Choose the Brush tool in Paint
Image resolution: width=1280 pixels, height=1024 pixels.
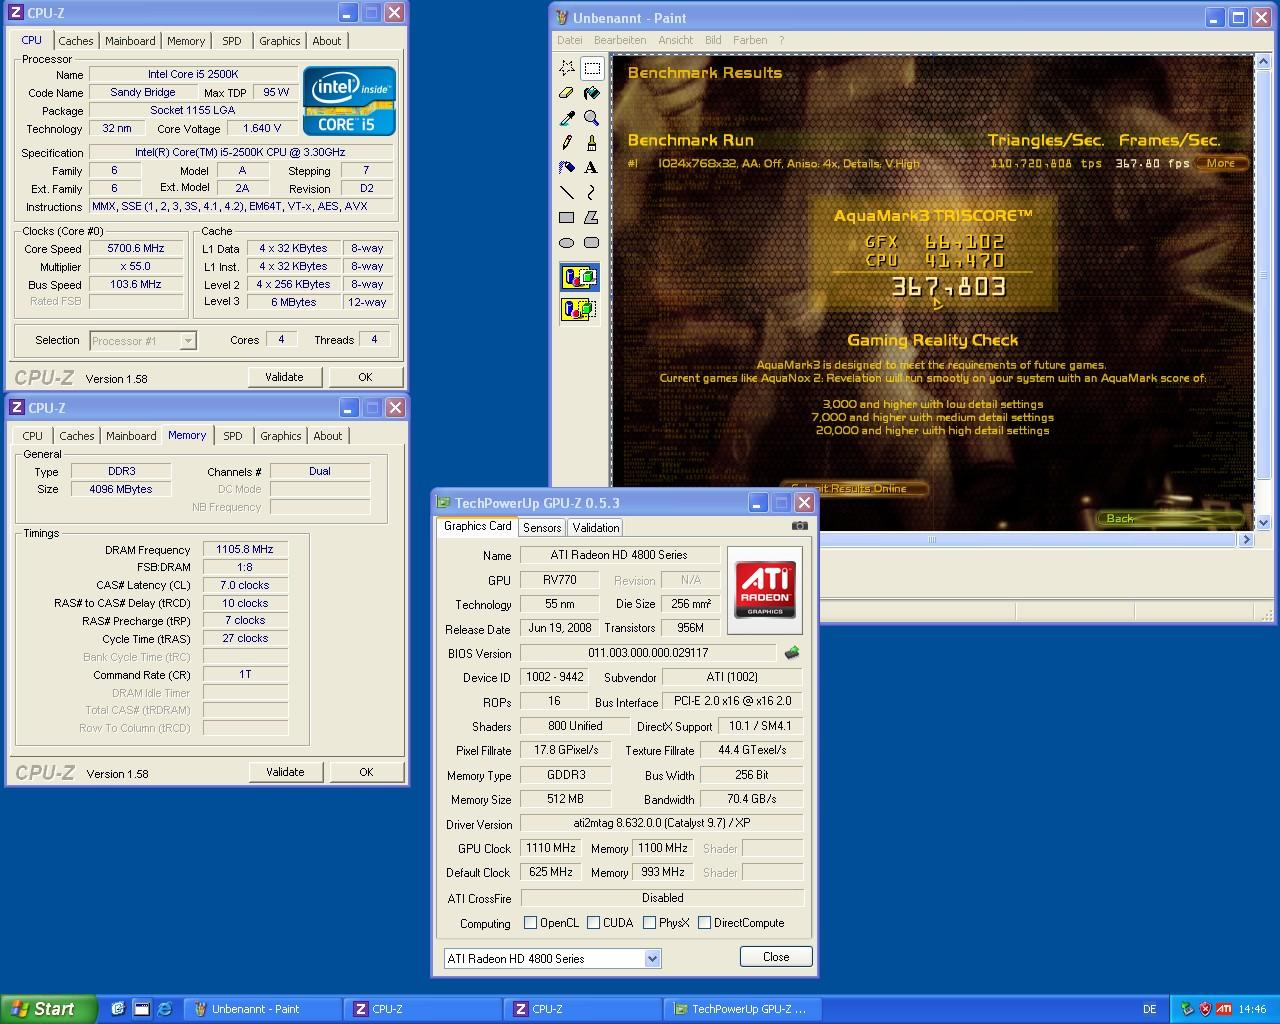click(x=592, y=143)
